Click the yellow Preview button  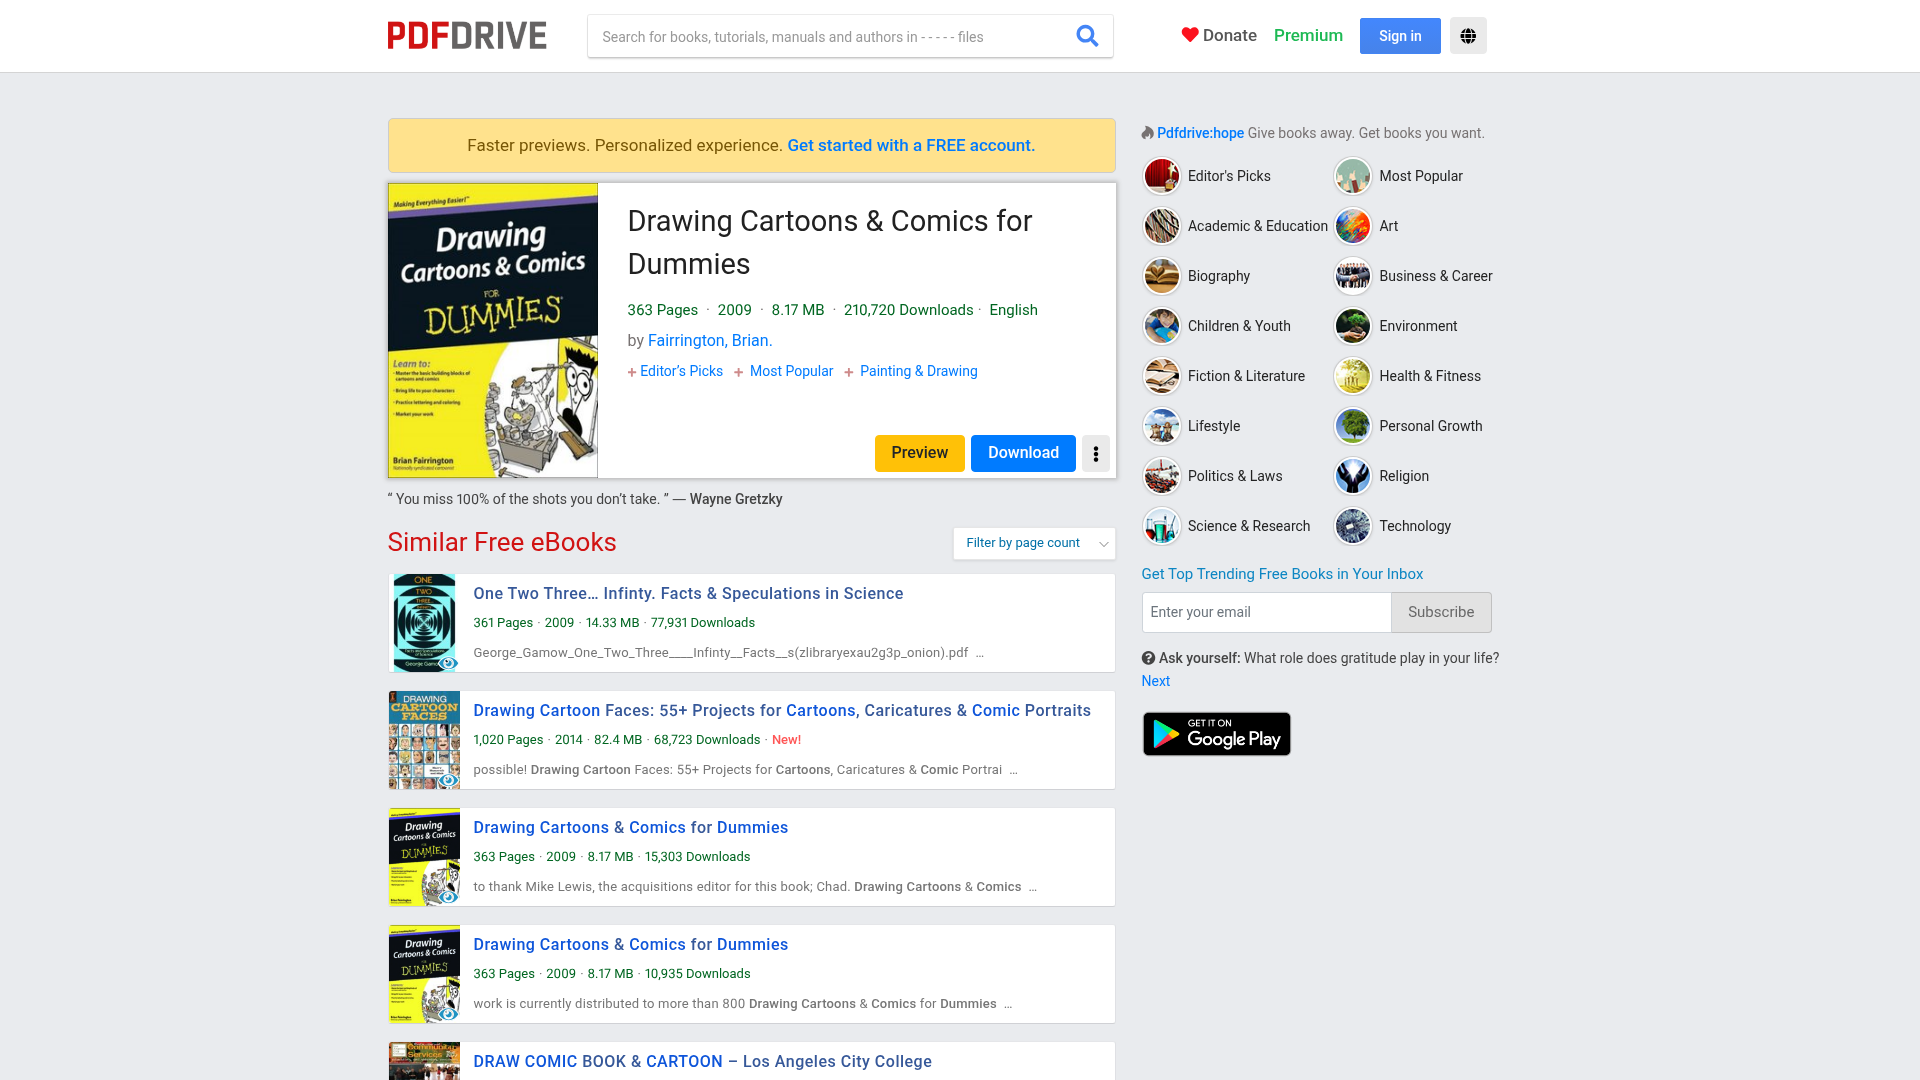pos(920,453)
